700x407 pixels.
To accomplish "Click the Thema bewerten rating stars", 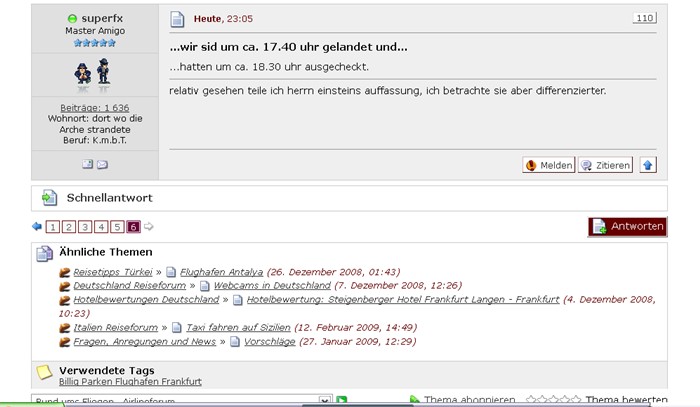I will pyautogui.click(x=553, y=400).
